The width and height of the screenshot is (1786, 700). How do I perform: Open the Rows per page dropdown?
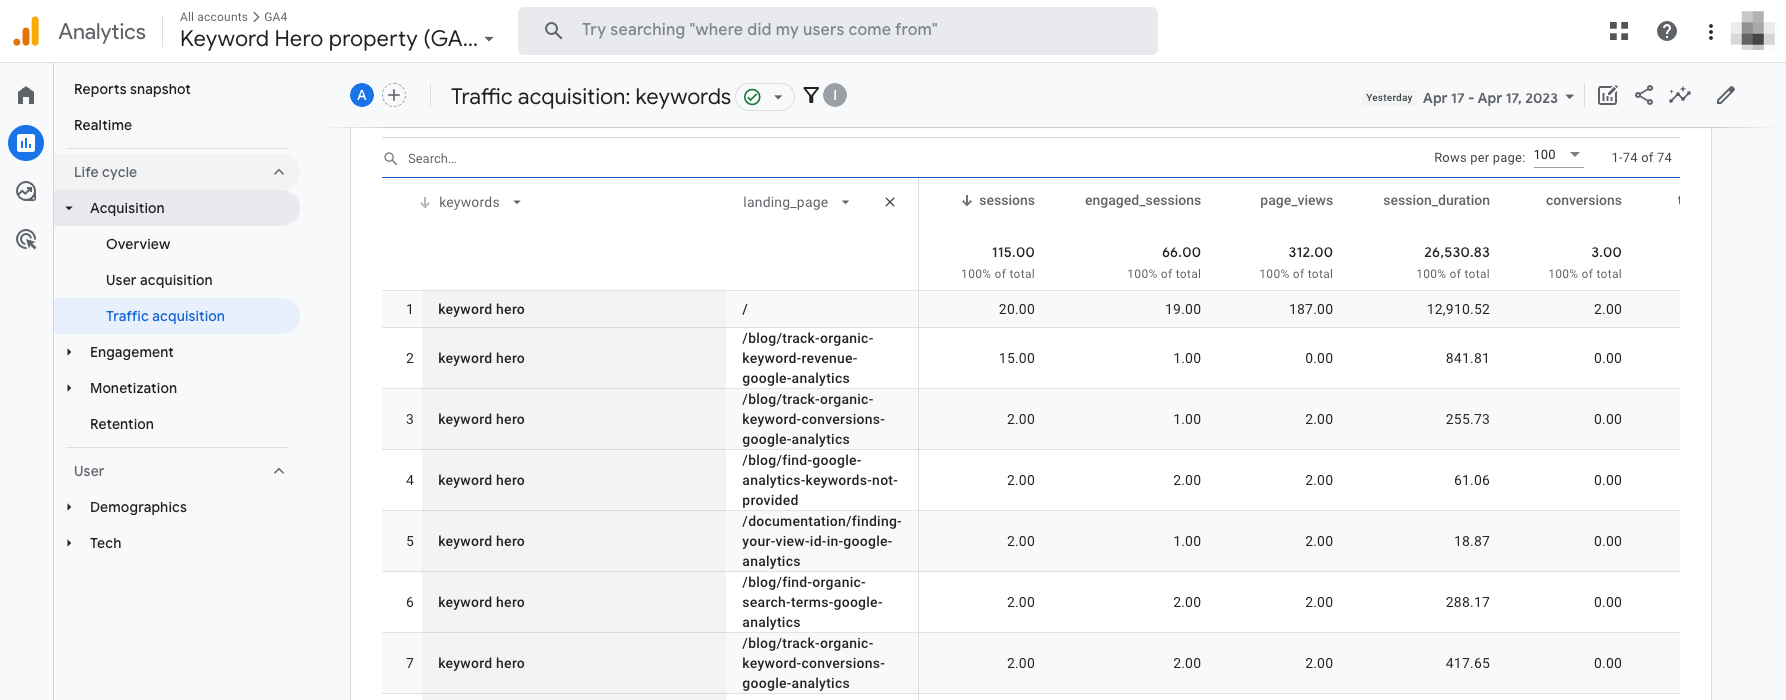pyautogui.click(x=1559, y=155)
